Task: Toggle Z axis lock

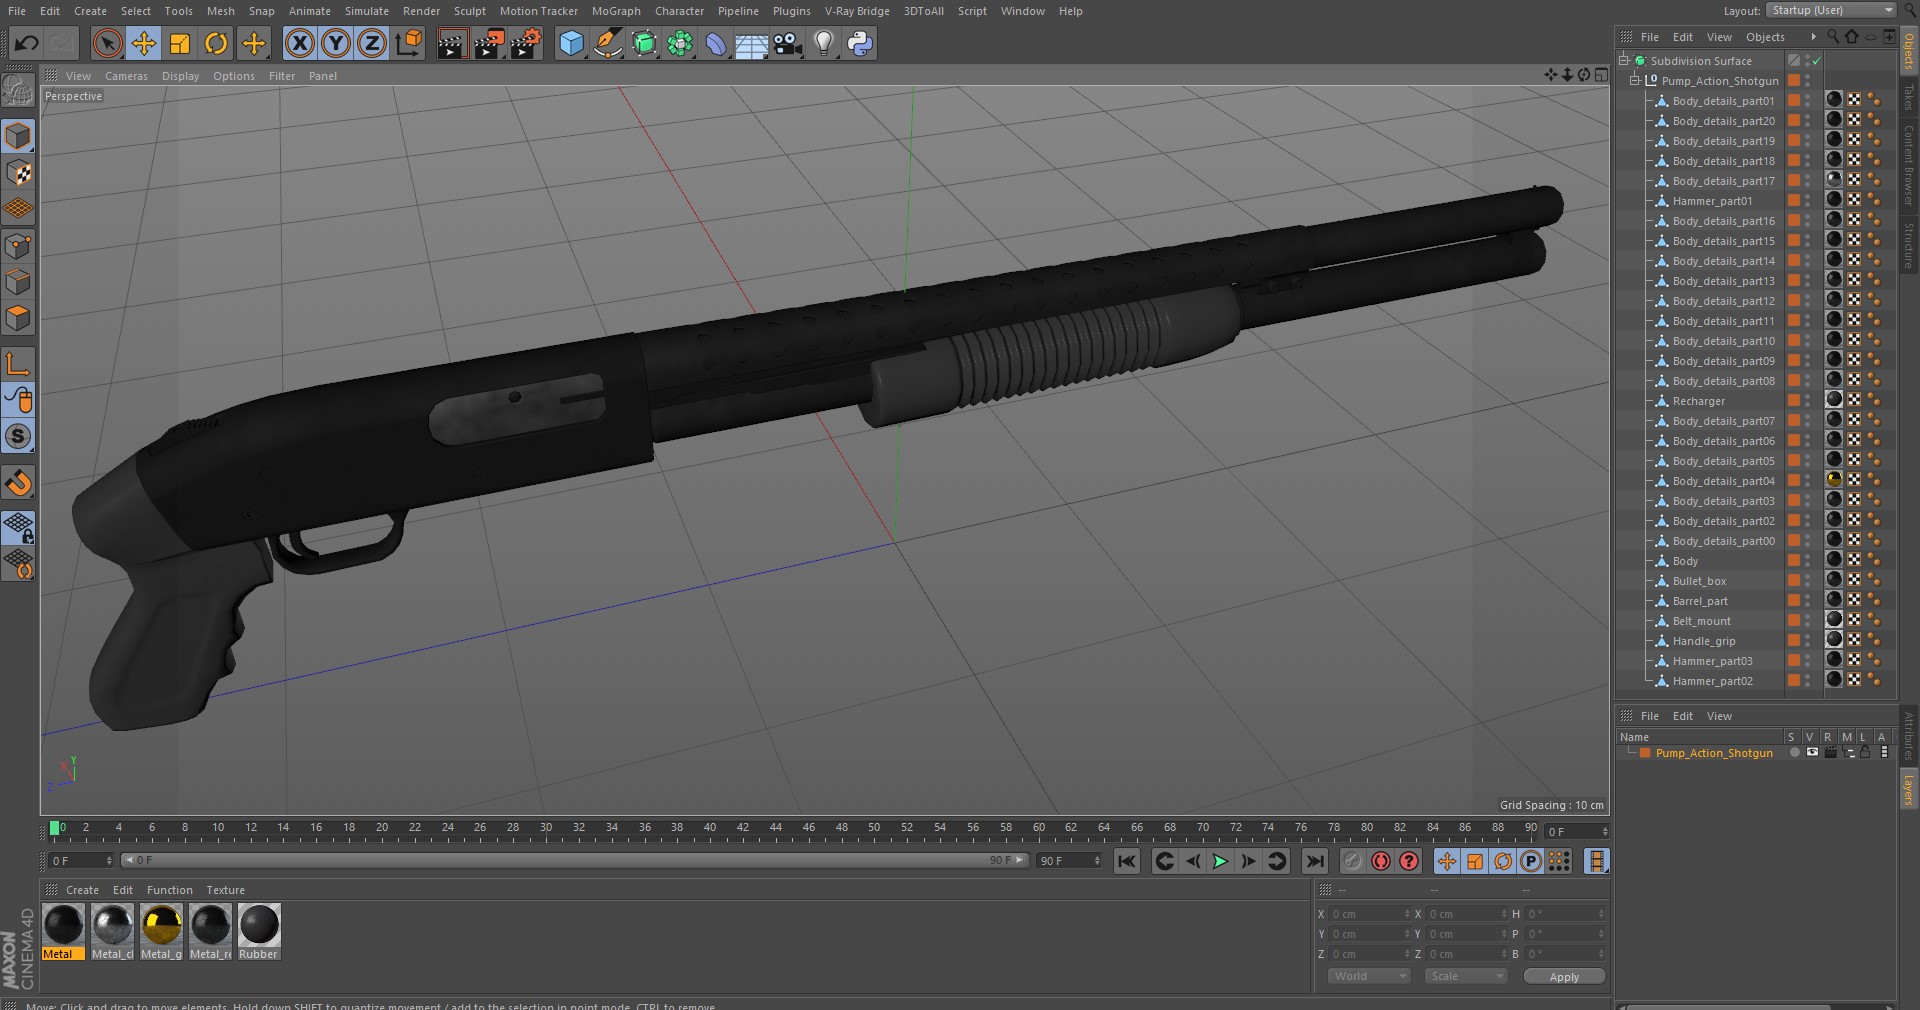Action: (372, 43)
